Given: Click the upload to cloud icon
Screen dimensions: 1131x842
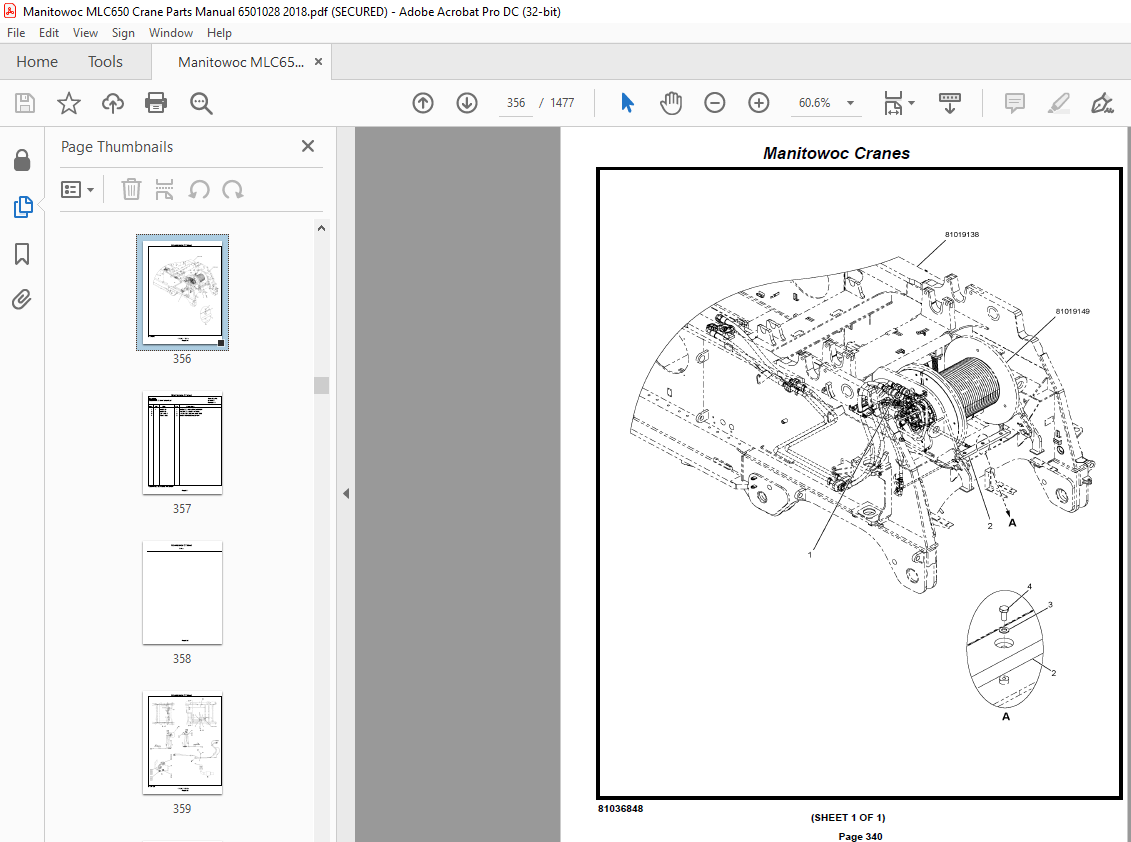Looking at the screenshot, I should click(113, 103).
